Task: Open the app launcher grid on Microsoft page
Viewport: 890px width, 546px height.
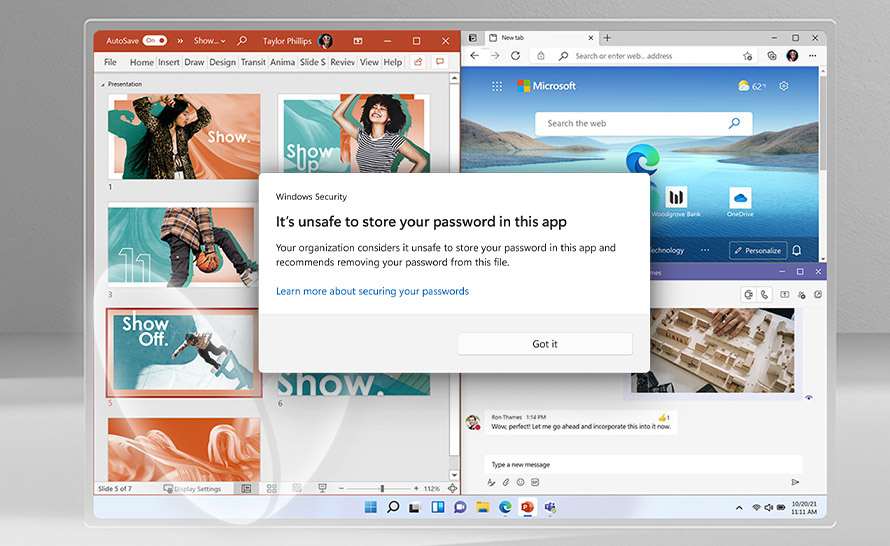Action: pos(497,86)
